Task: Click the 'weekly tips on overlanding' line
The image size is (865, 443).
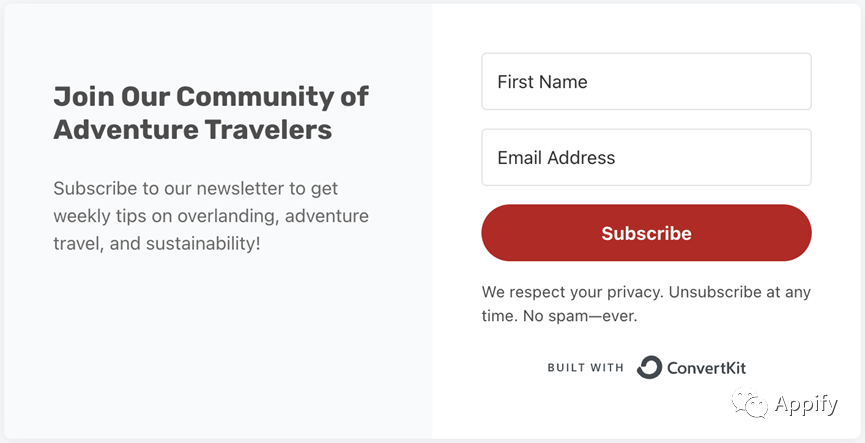Action: tap(211, 216)
